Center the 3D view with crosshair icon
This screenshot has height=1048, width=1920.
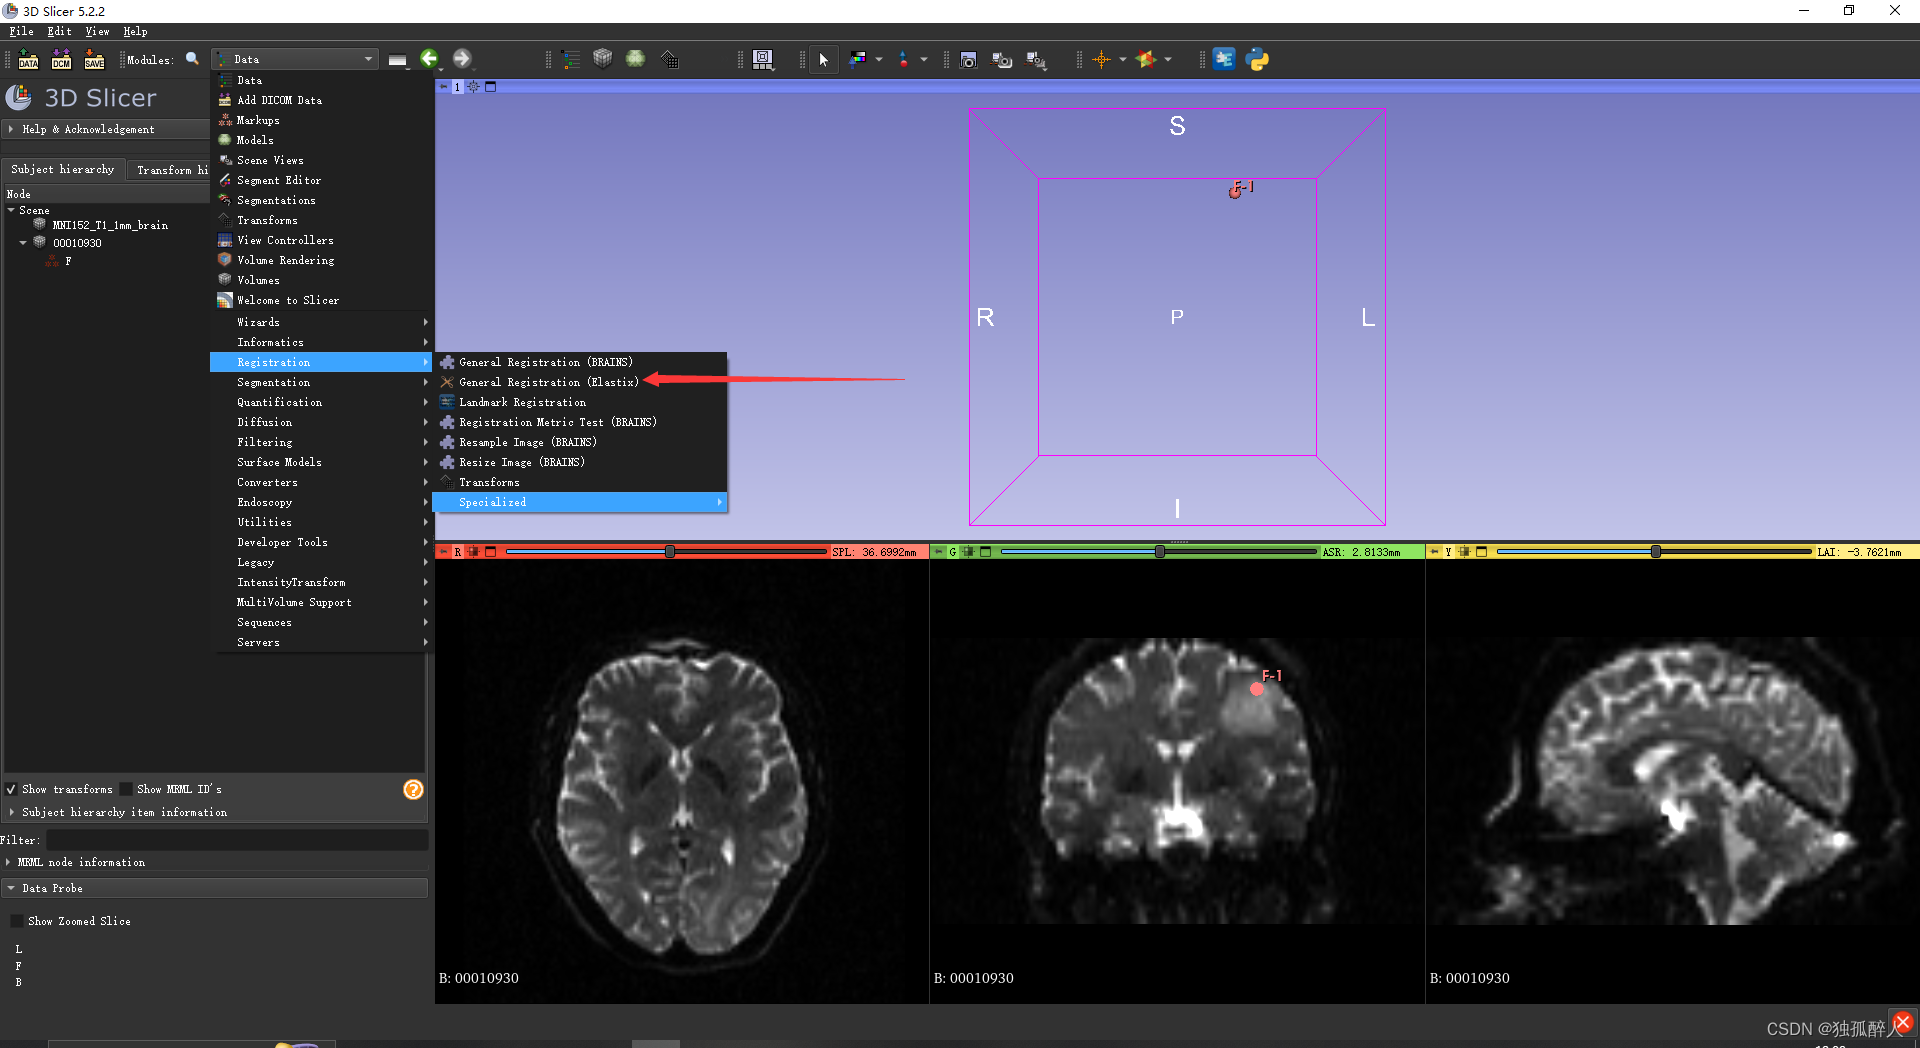coord(474,87)
